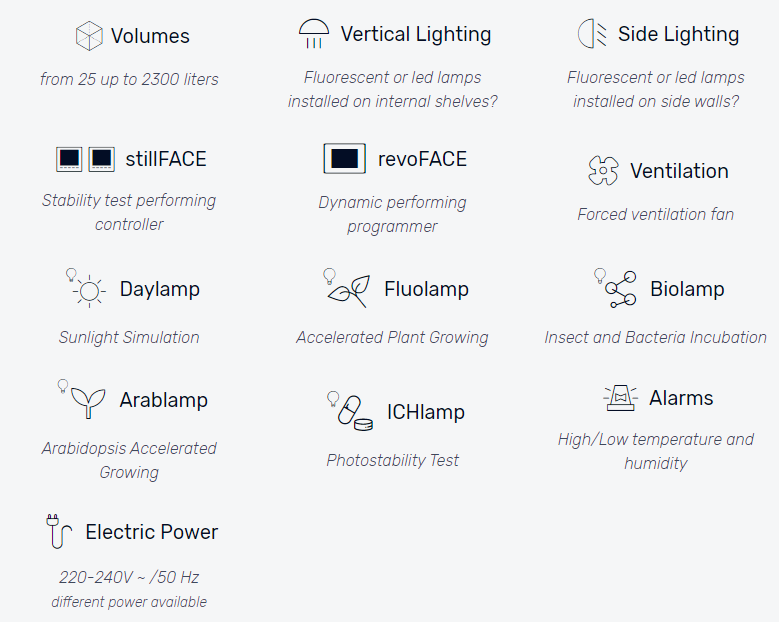
Task: Open the Vertical Lighting heading
Action: point(416,34)
